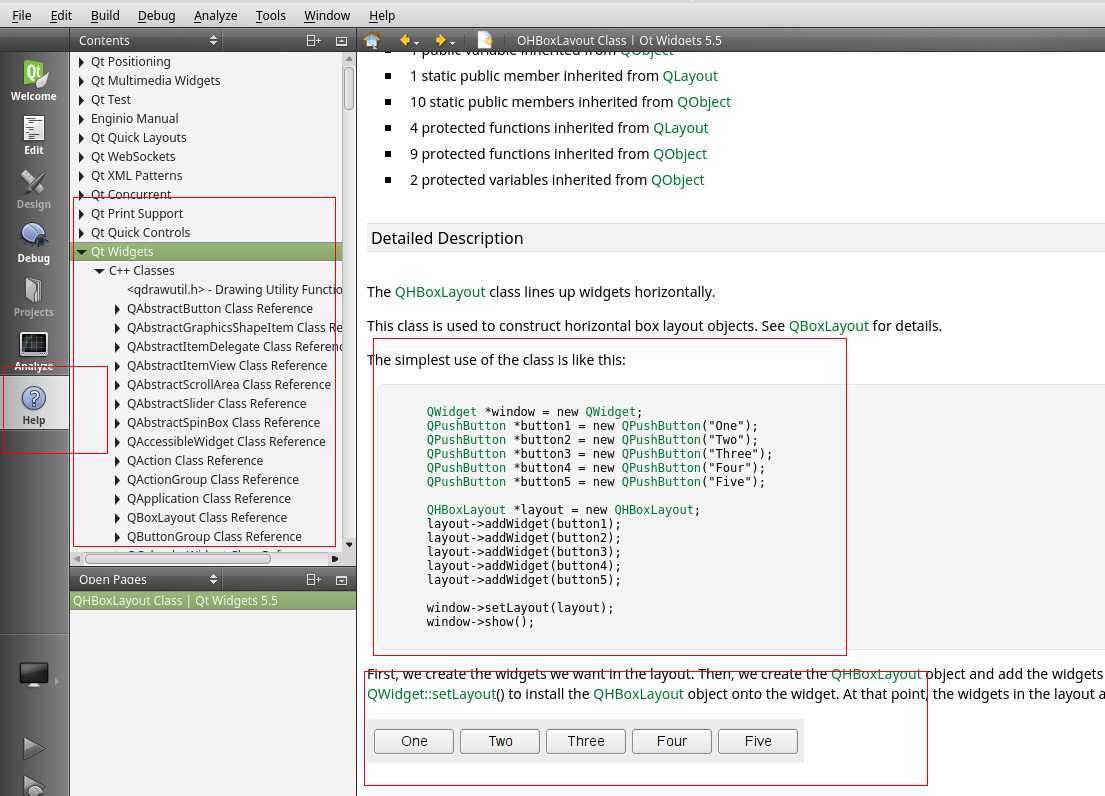Follow QObject link in 9 protected functions line
1105x796 pixels.
(x=679, y=154)
